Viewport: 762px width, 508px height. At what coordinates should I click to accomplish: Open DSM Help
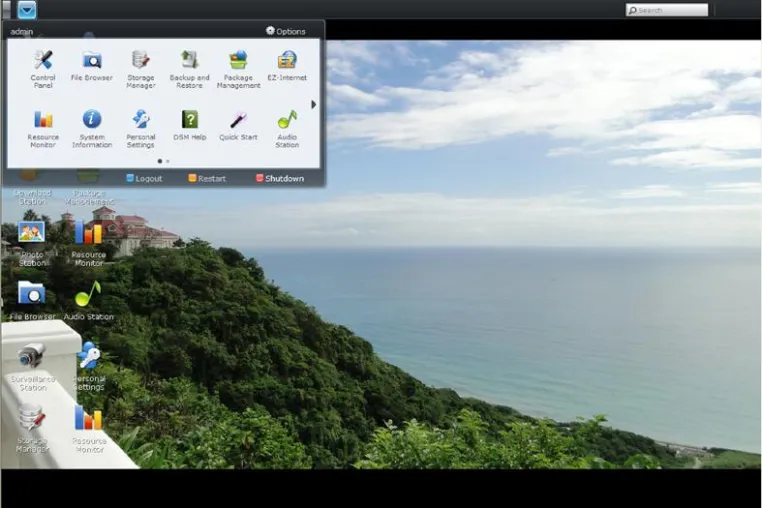(190, 125)
